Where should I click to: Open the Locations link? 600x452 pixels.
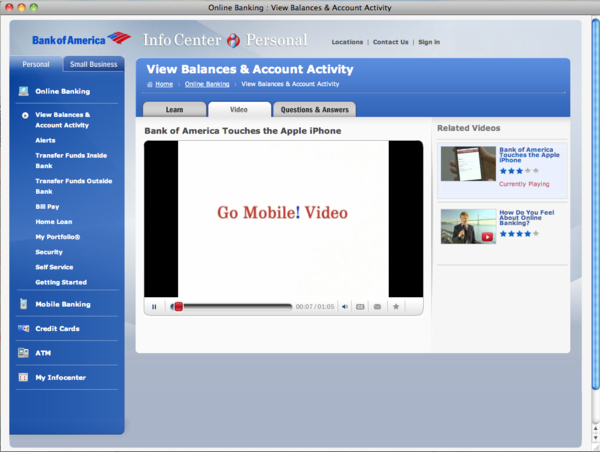pyautogui.click(x=347, y=42)
